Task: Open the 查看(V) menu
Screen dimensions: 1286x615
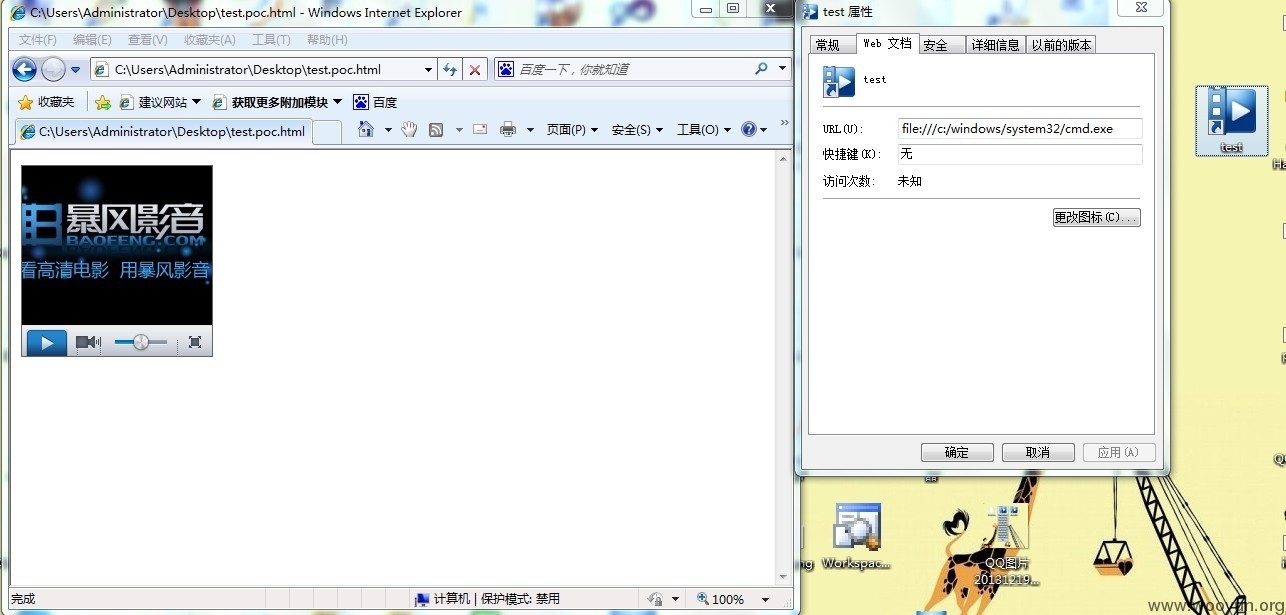Action: 148,40
